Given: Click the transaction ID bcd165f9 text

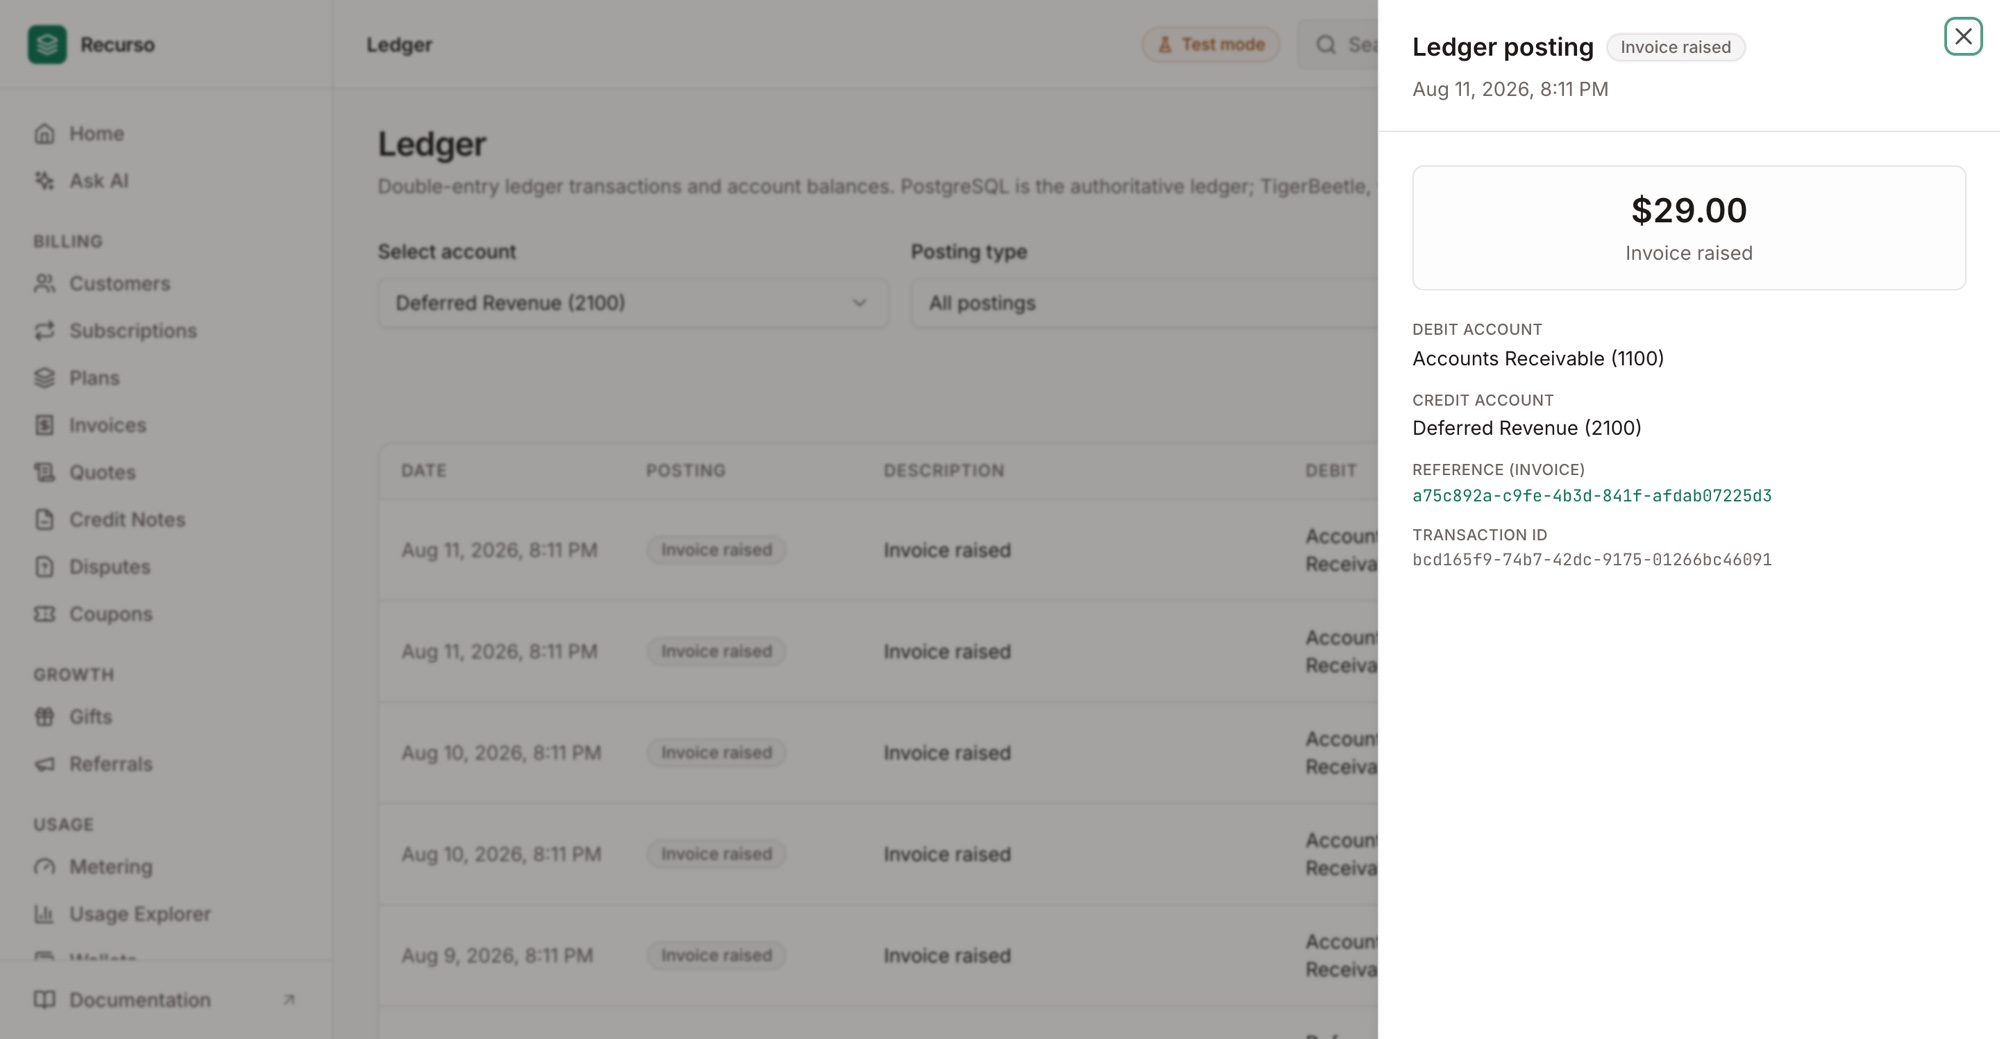Looking at the screenshot, I should click(x=1592, y=560).
